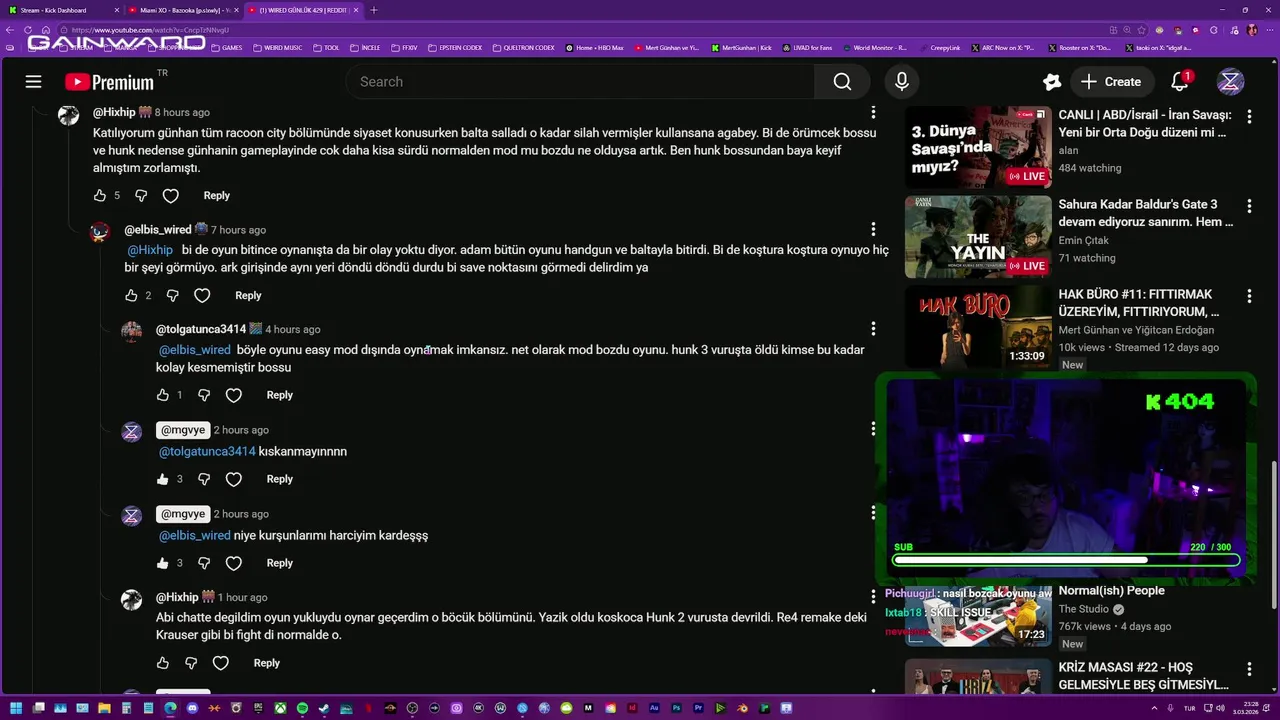Heart Hixhip's 1 hour ago comment

221,663
